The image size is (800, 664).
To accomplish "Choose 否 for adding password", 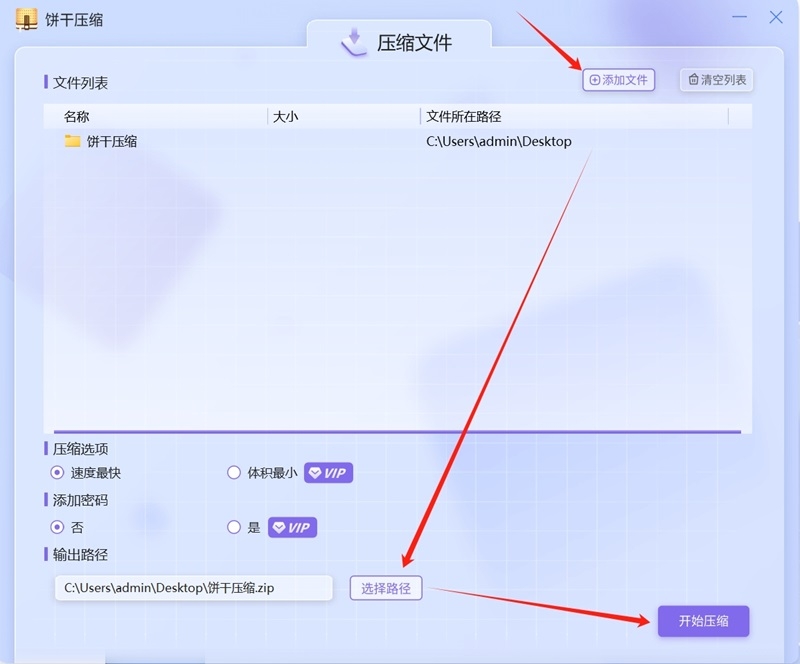I will tap(57, 527).
